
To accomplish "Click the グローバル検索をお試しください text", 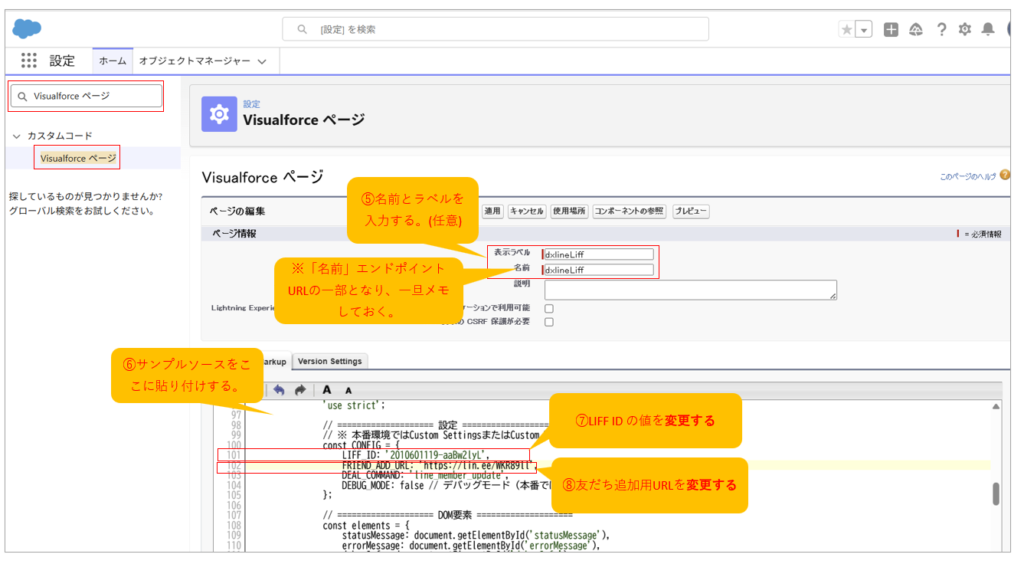I will pyautogui.click(x=82, y=211).
